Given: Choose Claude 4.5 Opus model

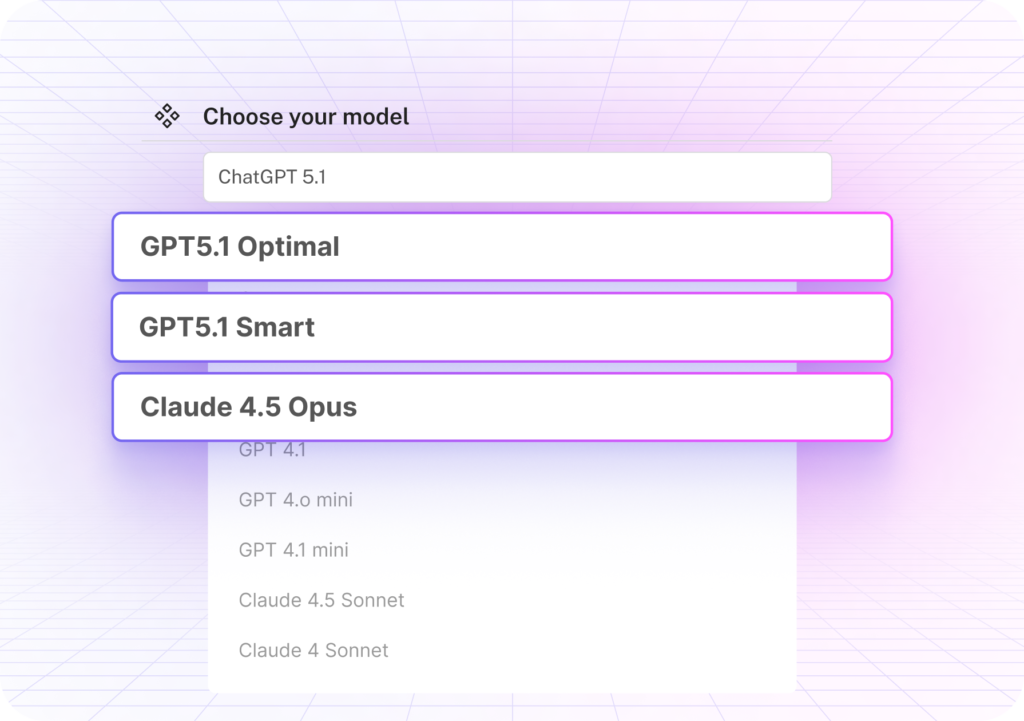Looking at the screenshot, I should tap(500, 407).
